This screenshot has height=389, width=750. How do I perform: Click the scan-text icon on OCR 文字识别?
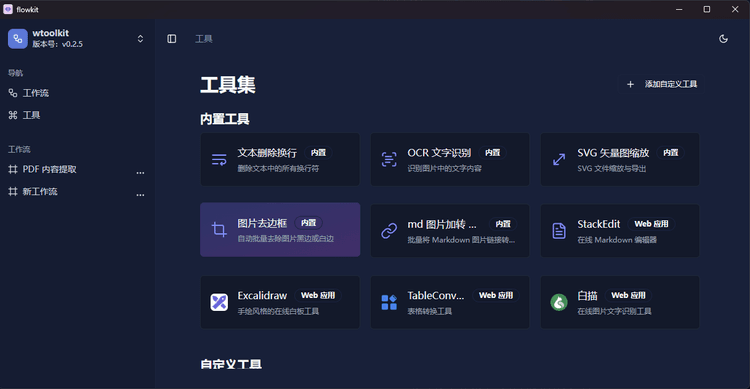[x=389, y=159]
